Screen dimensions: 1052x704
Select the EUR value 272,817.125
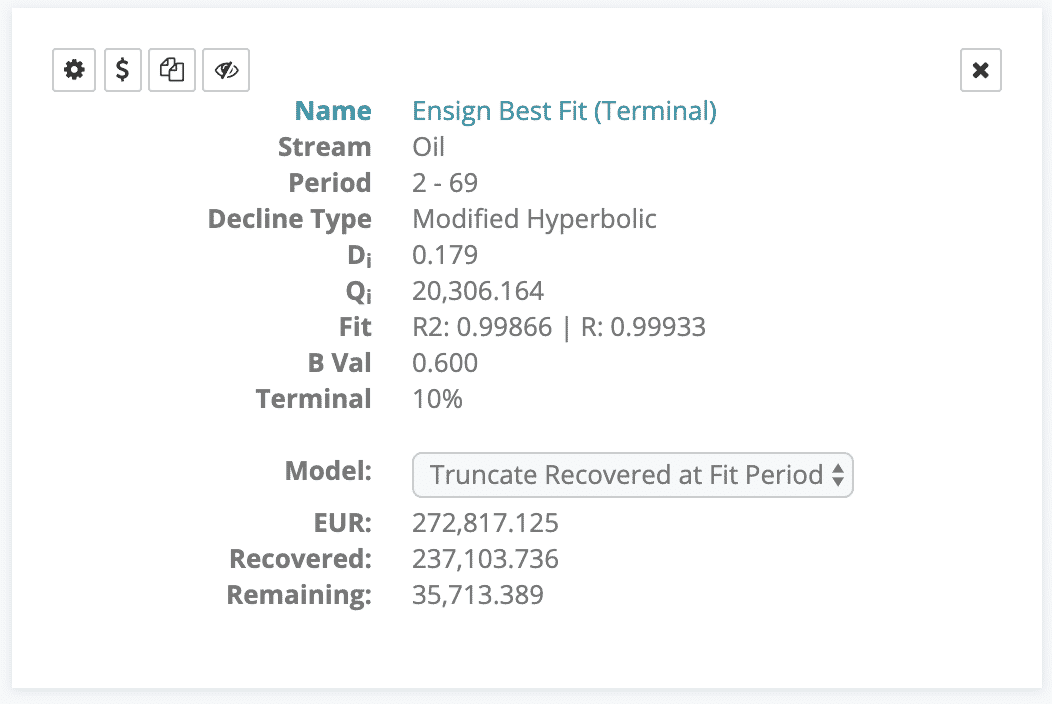click(485, 523)
